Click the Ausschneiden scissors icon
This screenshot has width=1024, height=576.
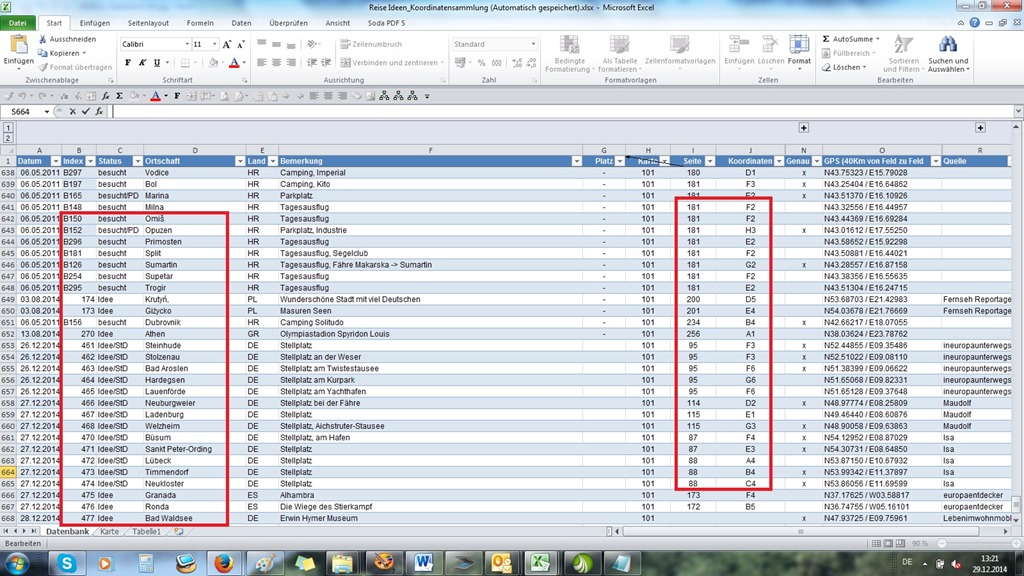tap(42, 39)
